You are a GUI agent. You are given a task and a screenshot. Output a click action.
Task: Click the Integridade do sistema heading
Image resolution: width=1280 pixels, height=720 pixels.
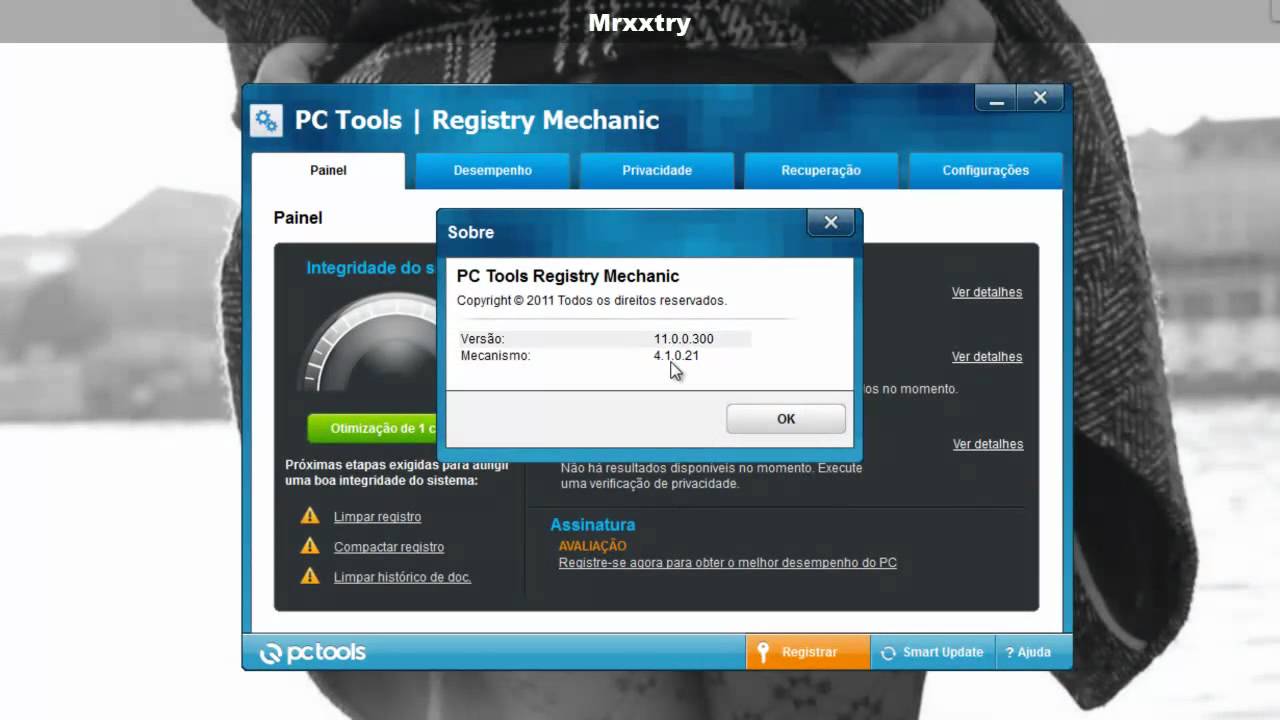click(371, 268)
